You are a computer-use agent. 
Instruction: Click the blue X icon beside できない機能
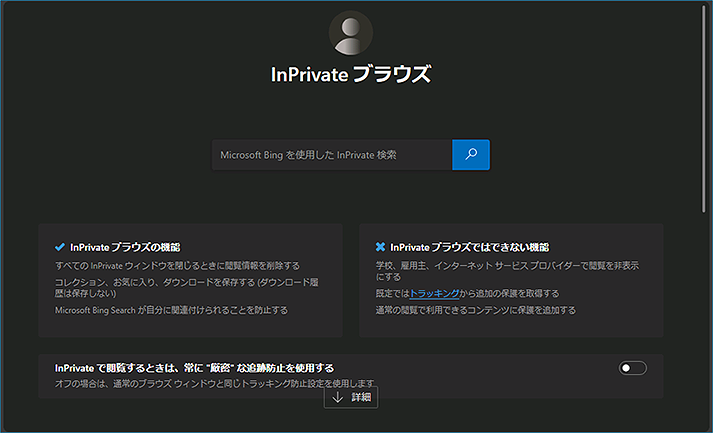coord(380,247)
